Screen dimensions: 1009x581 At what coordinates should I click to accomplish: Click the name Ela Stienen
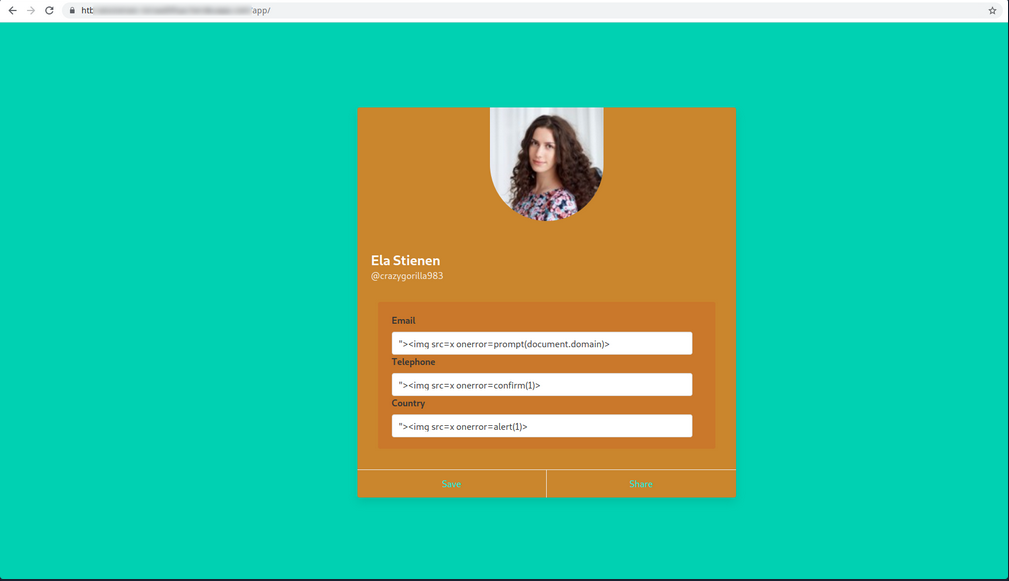(x=404, y=260)
